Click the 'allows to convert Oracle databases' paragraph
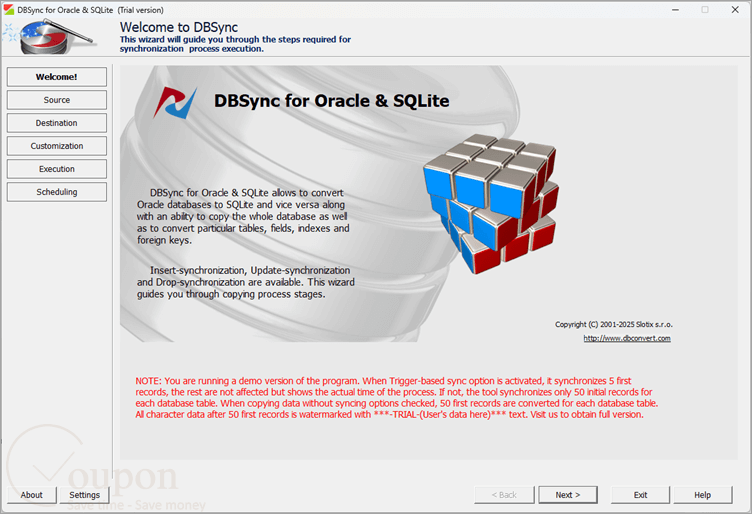 click(243, 216)
